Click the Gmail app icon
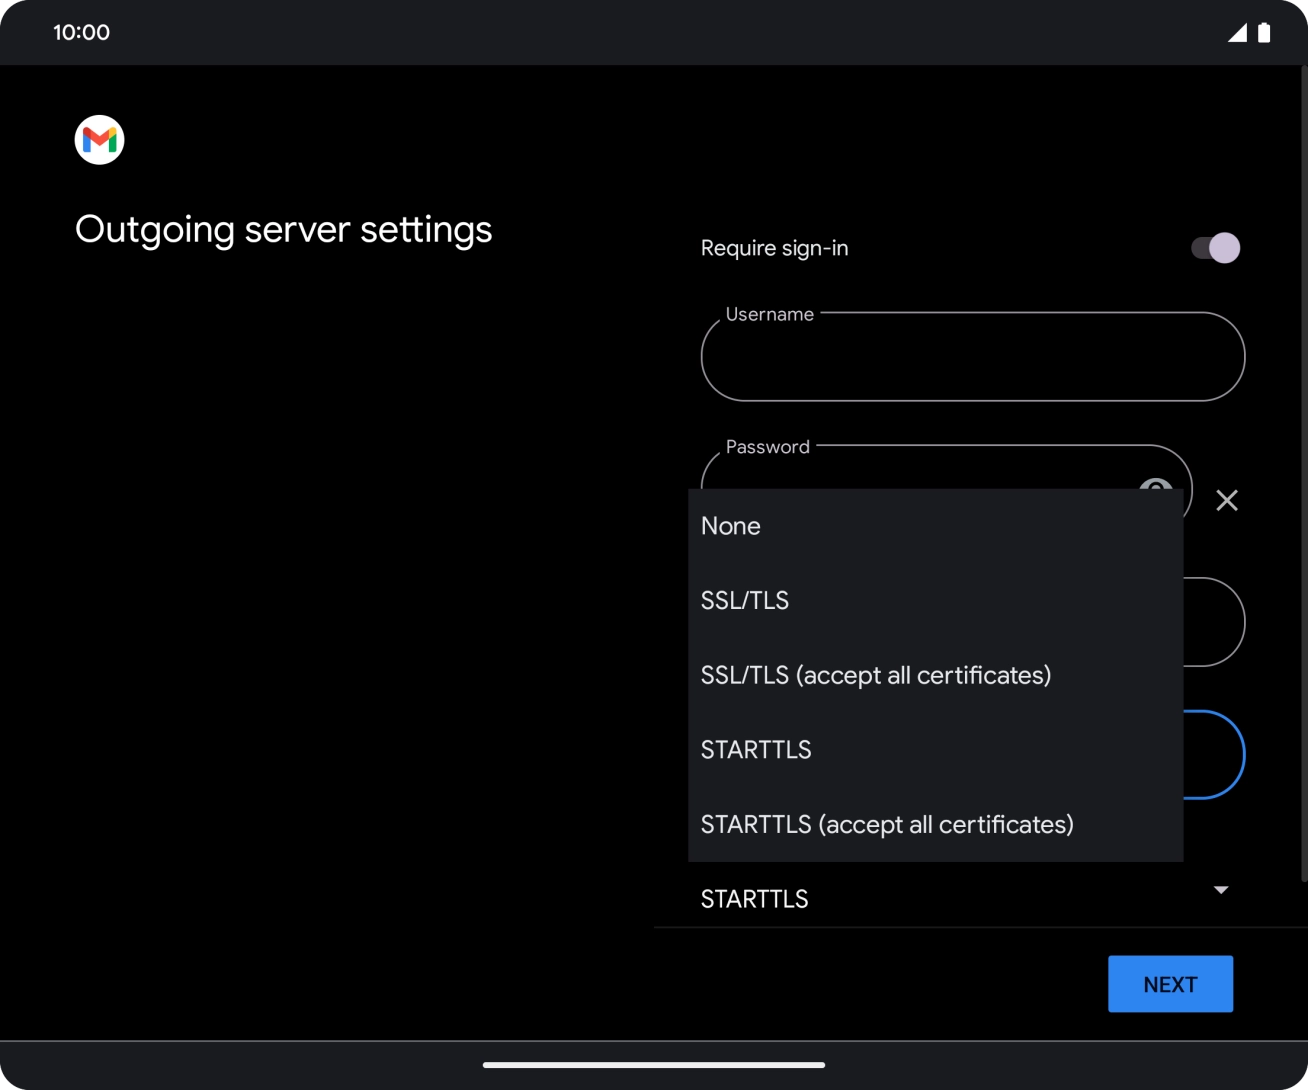This screenshot has width=1308, height=1090. point(98,139)
